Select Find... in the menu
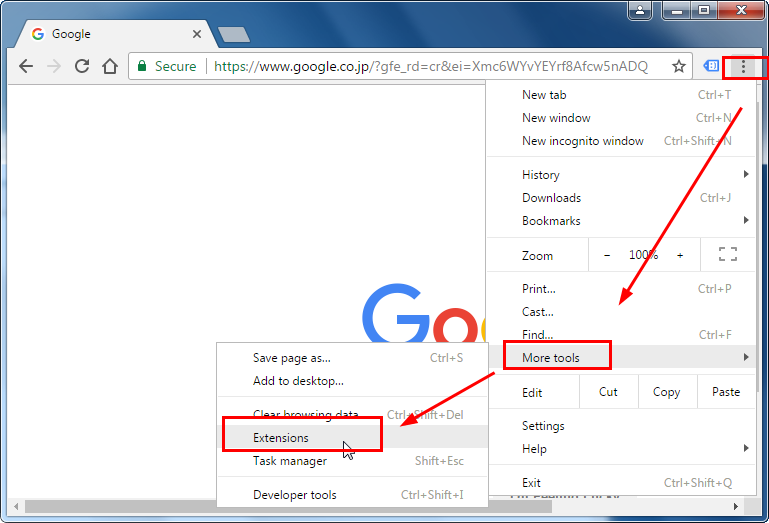This screenshot has width=769, height=523. point(621,335)
